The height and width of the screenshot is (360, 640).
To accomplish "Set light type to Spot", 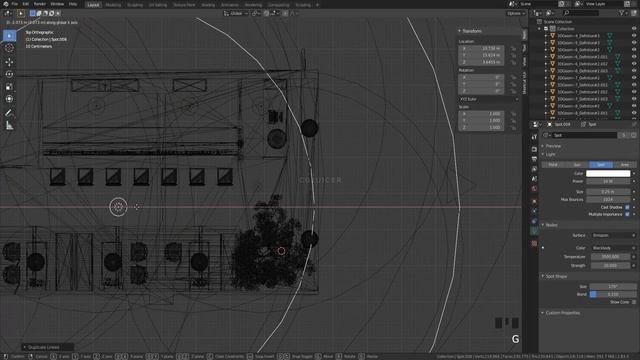I will 601,164.
